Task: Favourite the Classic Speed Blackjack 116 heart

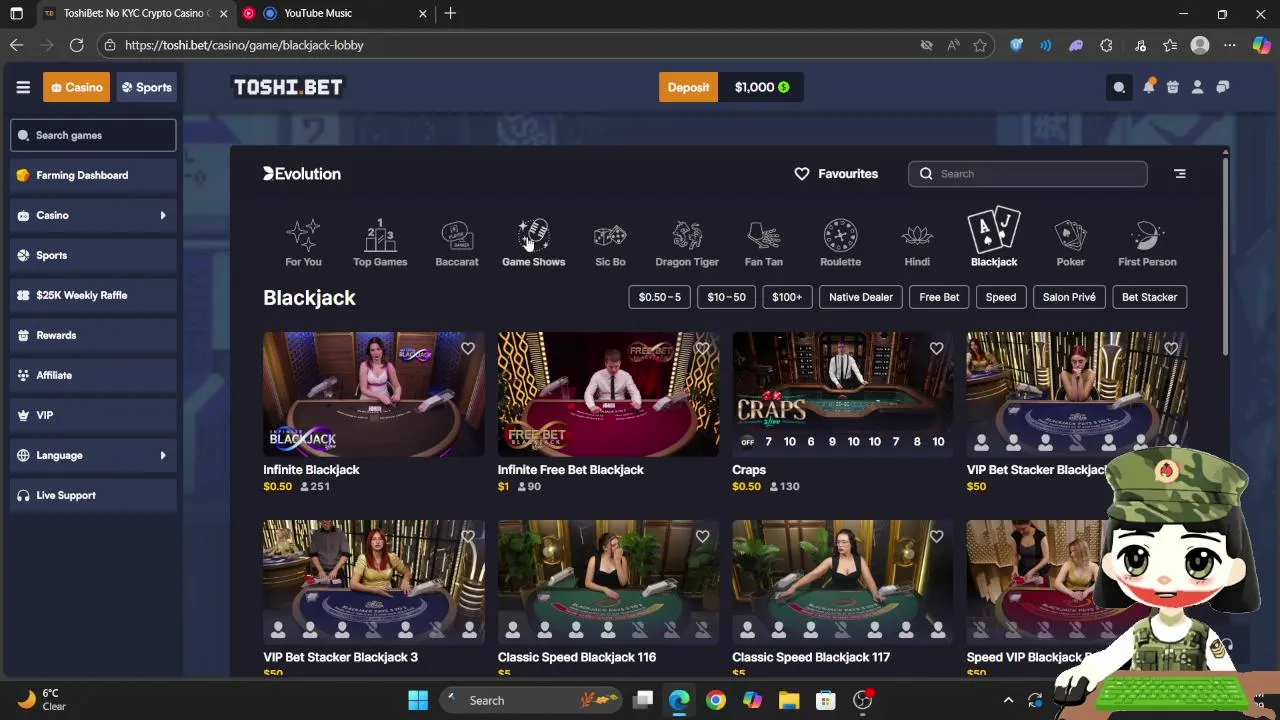Action: point(702,537)
